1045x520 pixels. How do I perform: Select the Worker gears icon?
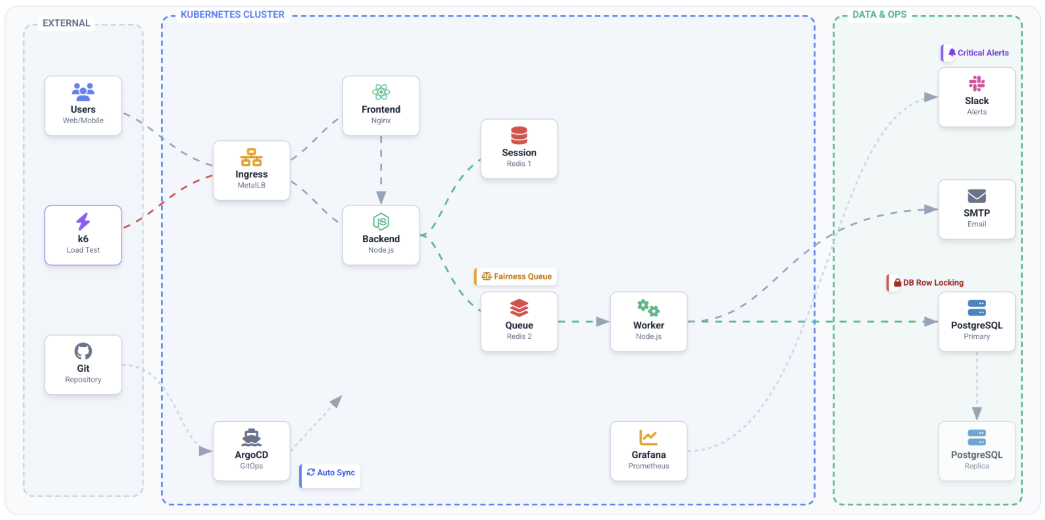[648, 308]
